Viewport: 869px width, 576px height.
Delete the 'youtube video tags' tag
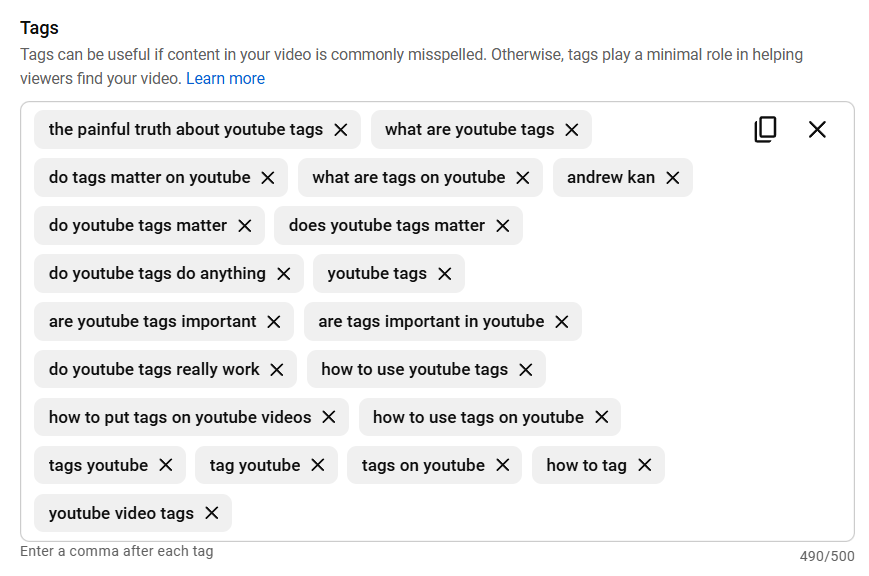[211, 514]
